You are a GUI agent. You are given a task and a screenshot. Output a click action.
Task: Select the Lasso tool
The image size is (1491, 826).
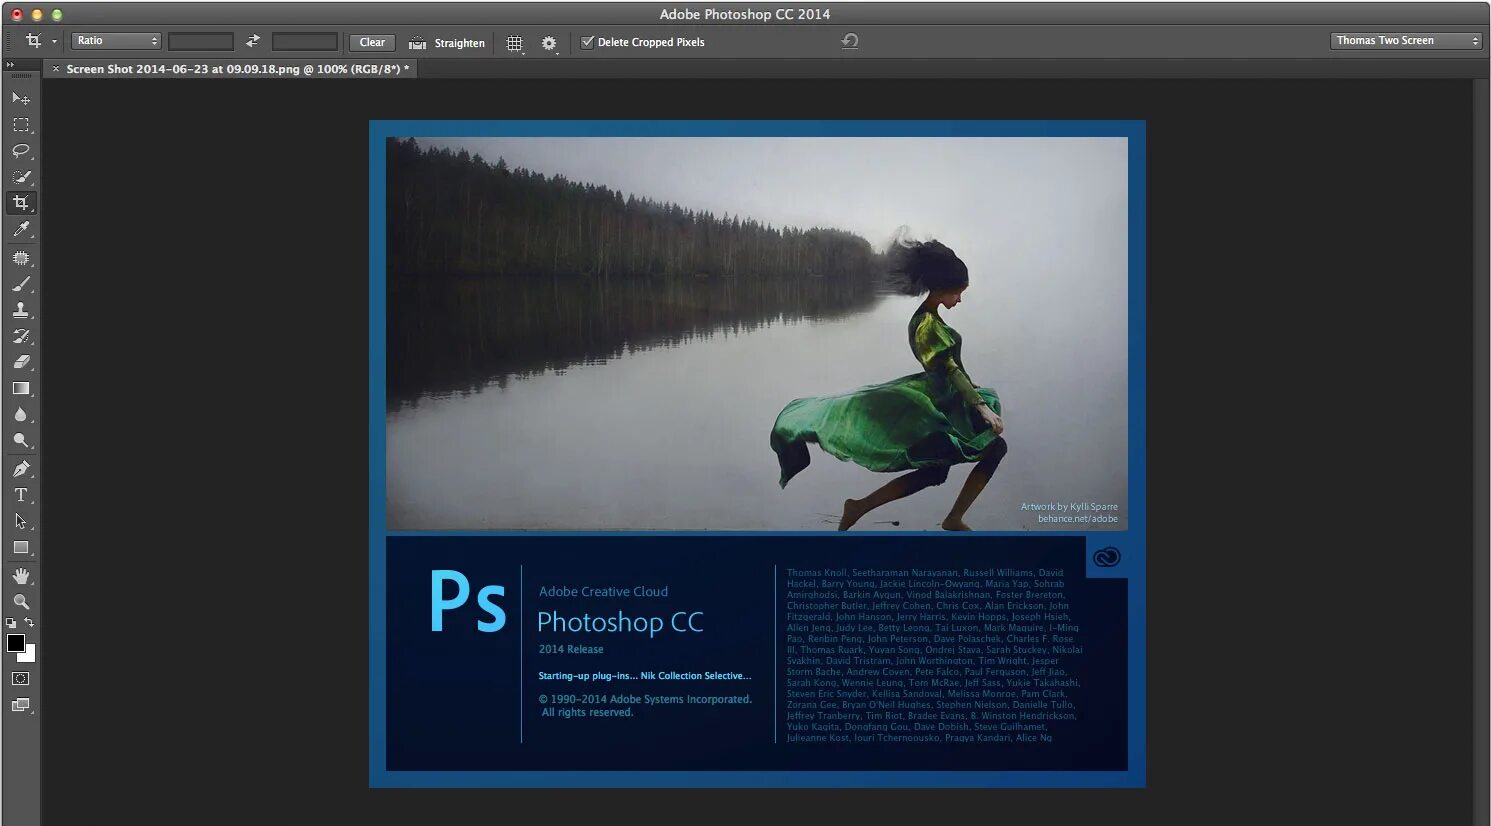[20, 151]
